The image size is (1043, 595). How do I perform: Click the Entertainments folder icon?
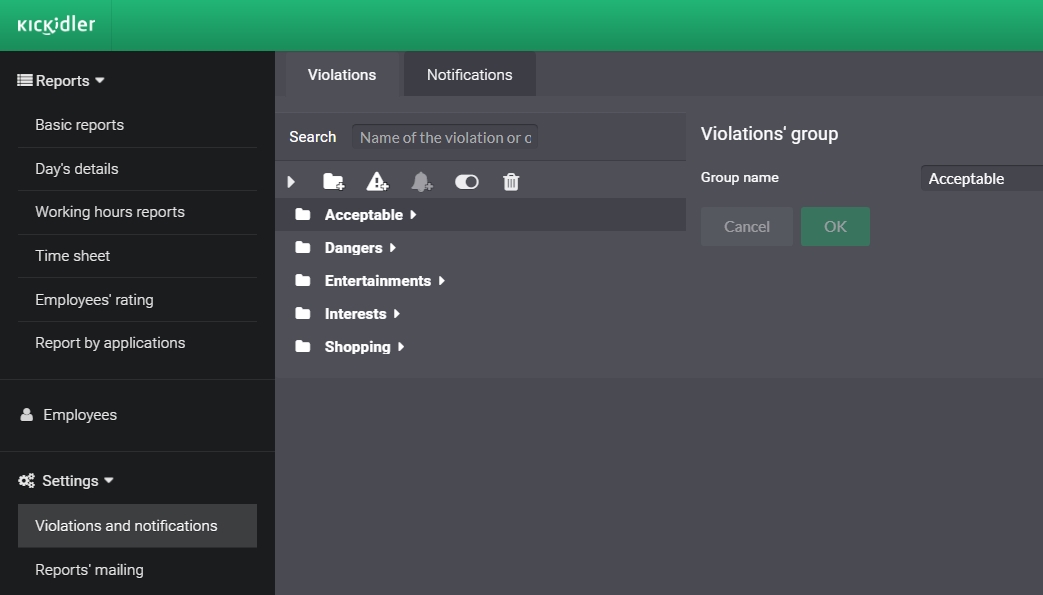[x=303, y=281]
